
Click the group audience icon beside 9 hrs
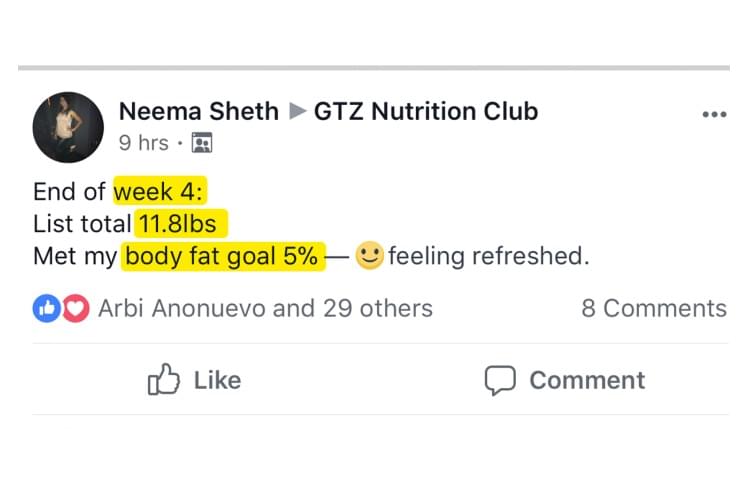tap(201, 143)
